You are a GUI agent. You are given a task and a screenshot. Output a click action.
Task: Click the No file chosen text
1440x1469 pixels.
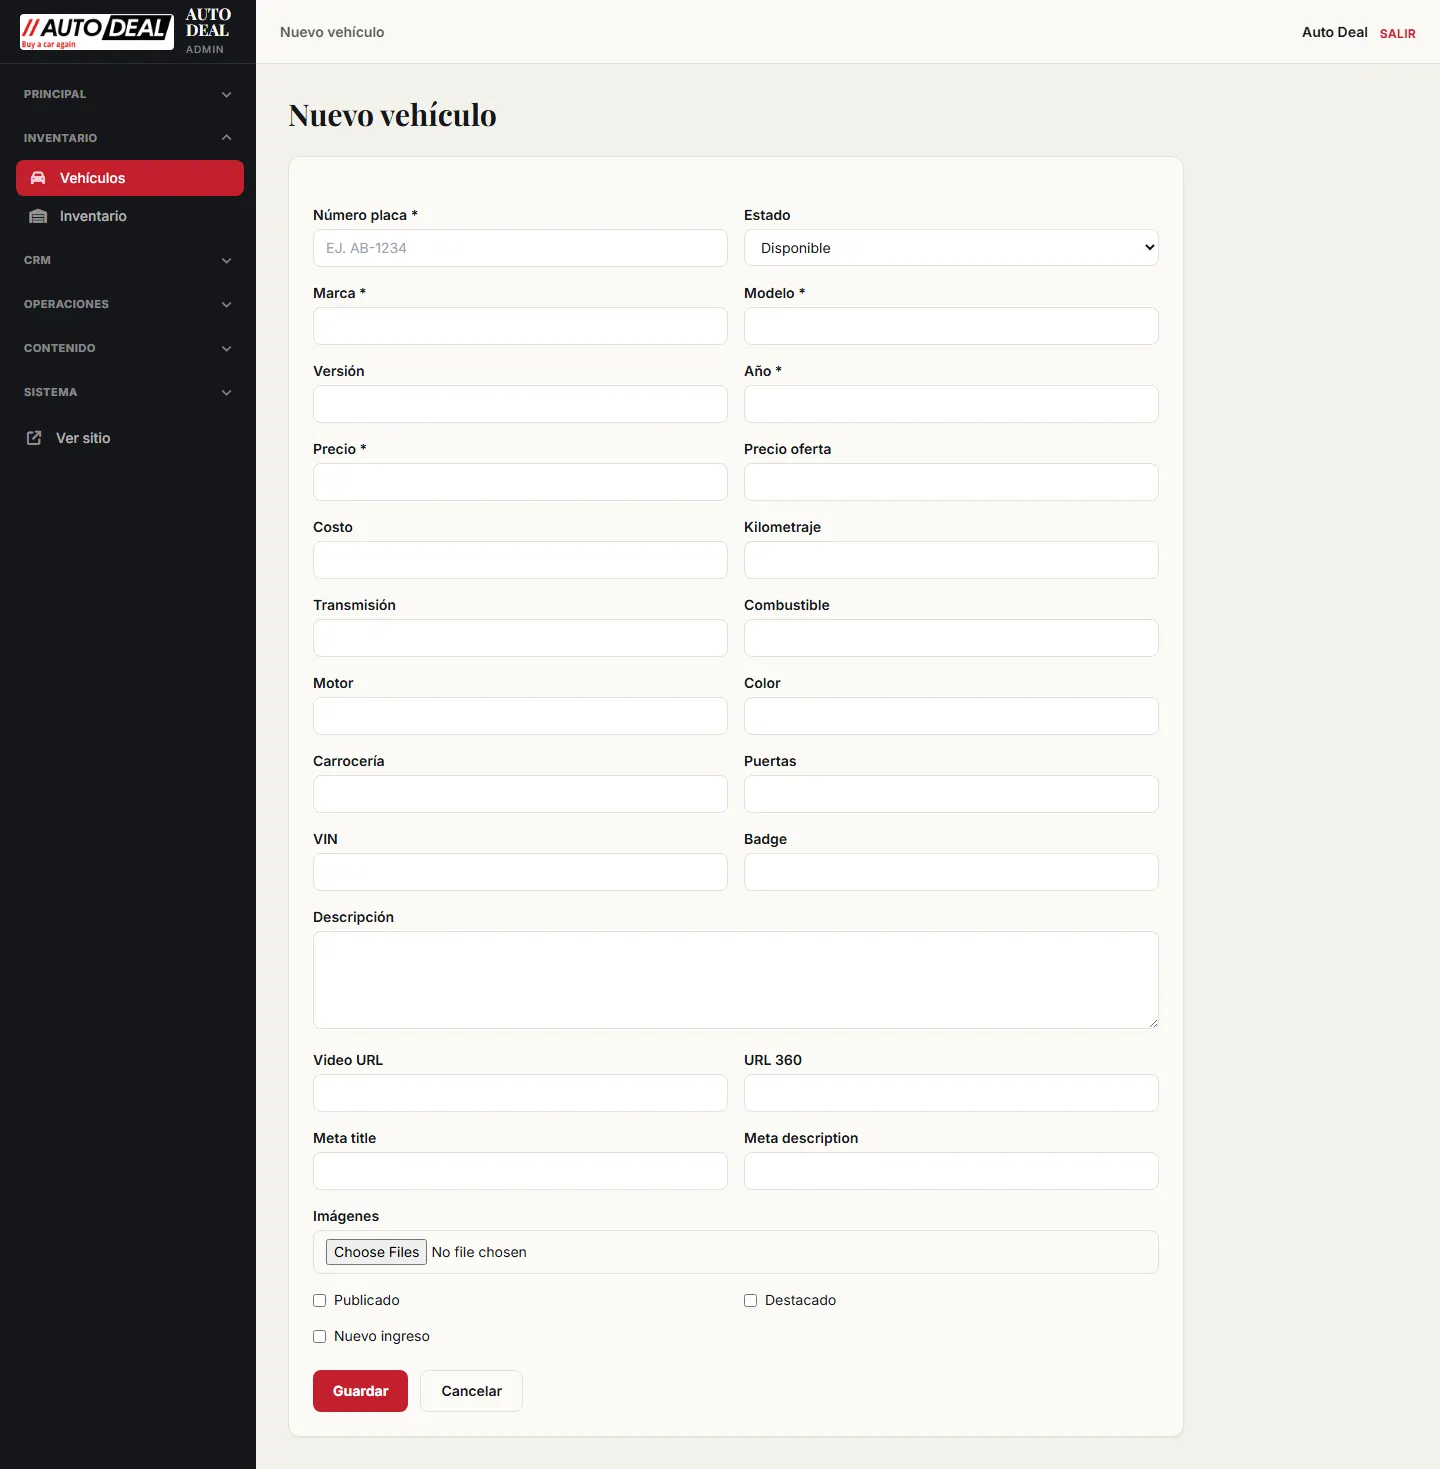pyautogui.click(x=479, y=1252)
